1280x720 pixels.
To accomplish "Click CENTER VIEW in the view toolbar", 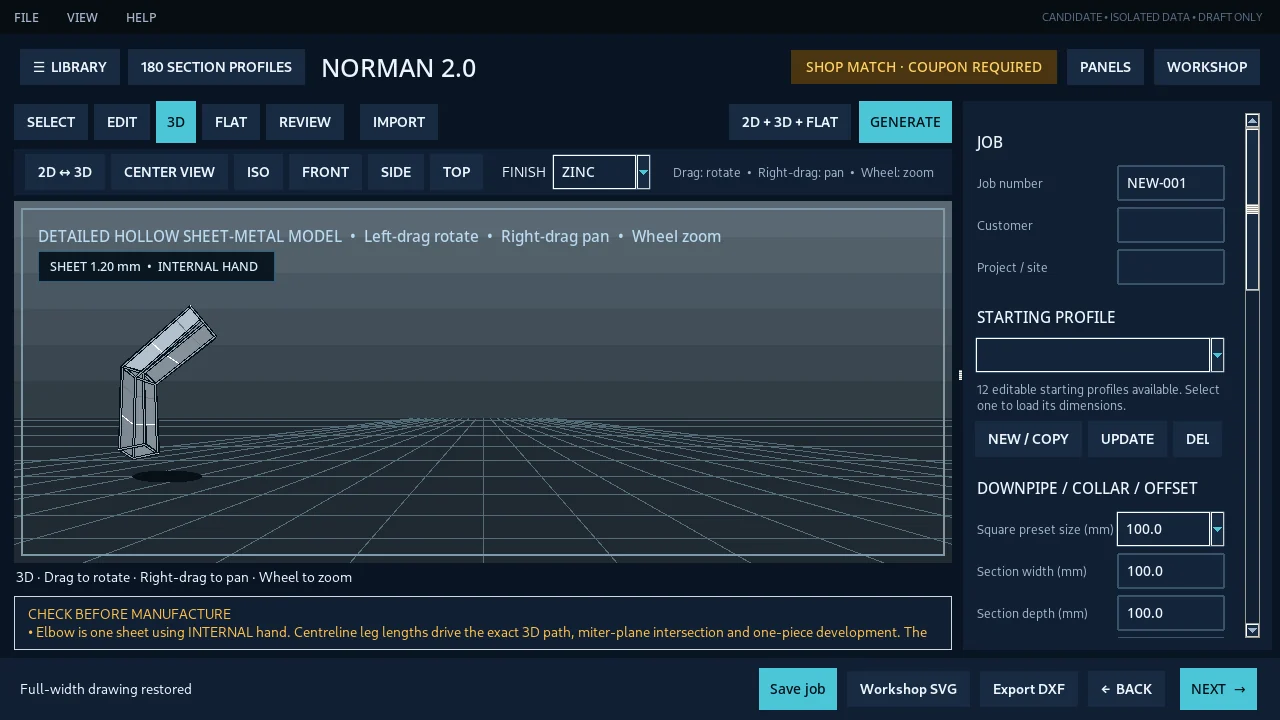I will 169,172.
